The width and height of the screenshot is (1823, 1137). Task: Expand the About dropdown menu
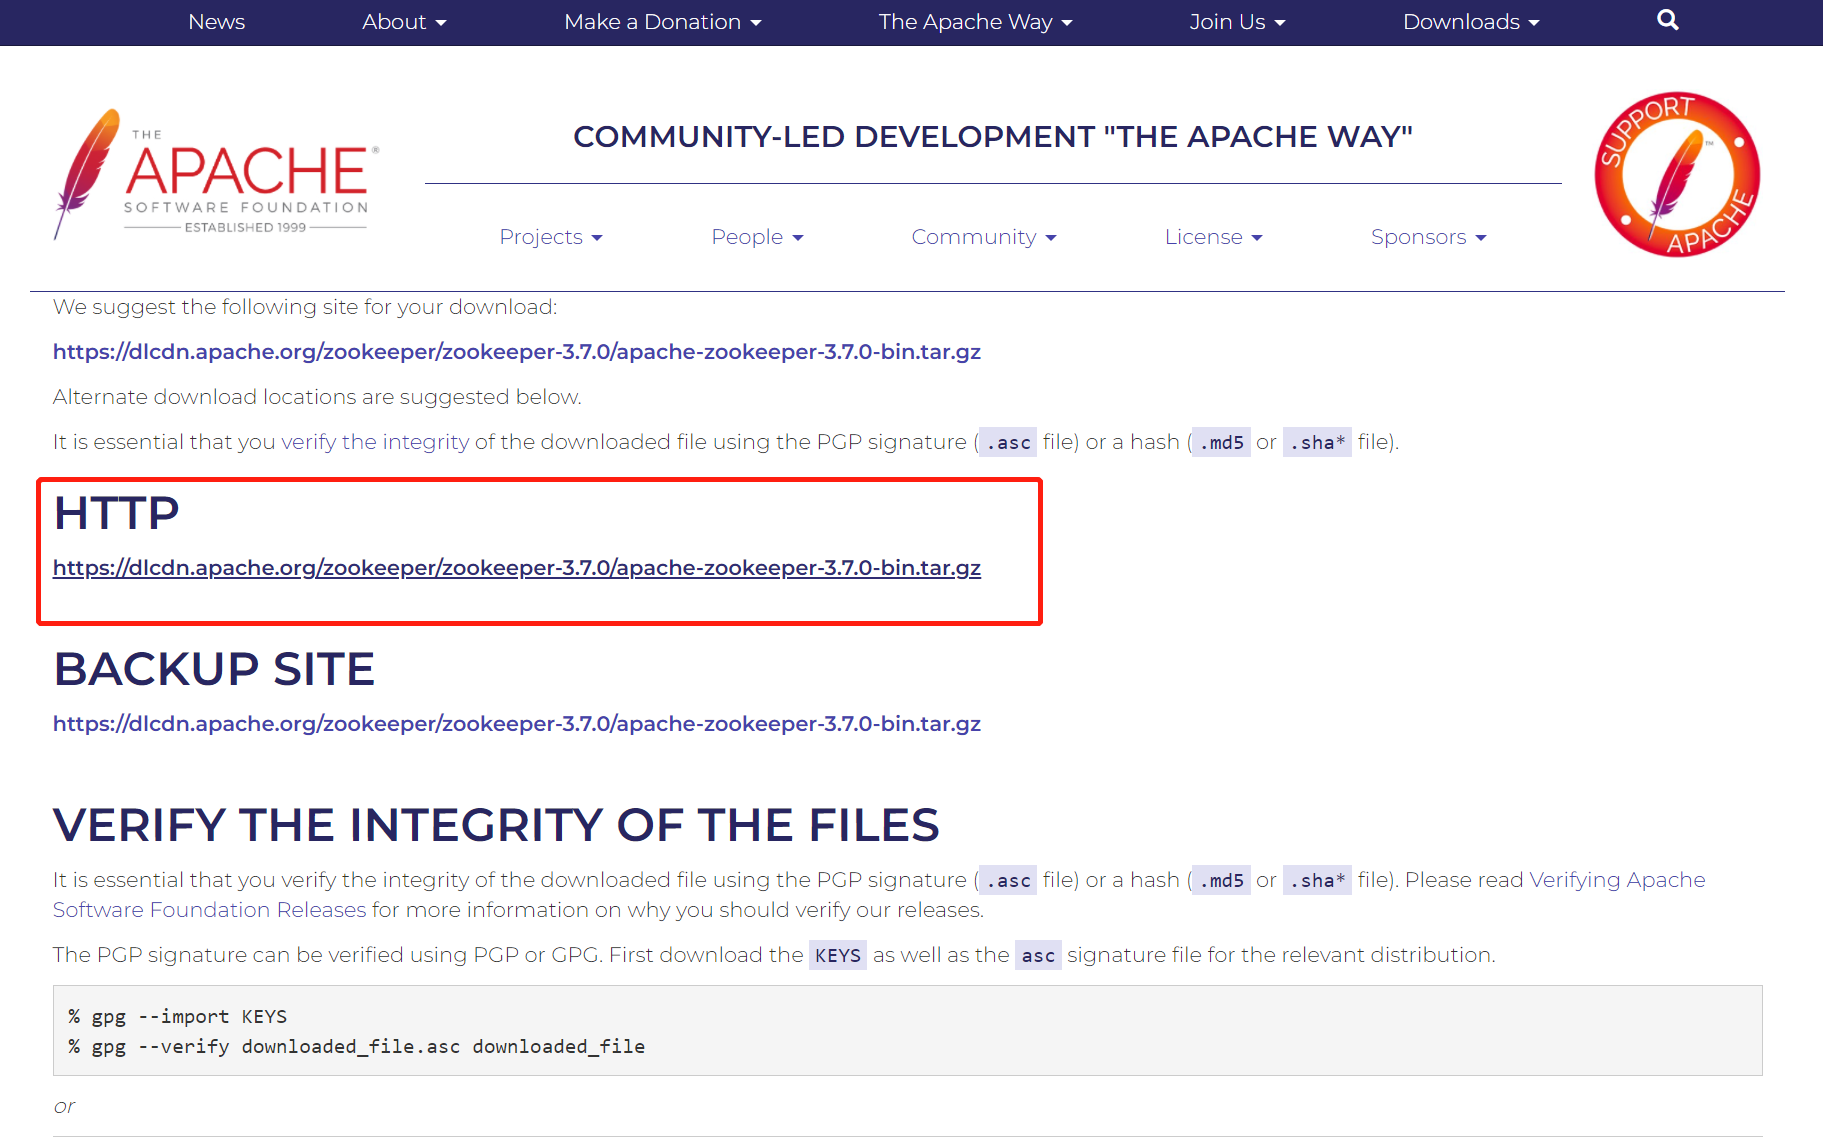[x=404, y=21]
